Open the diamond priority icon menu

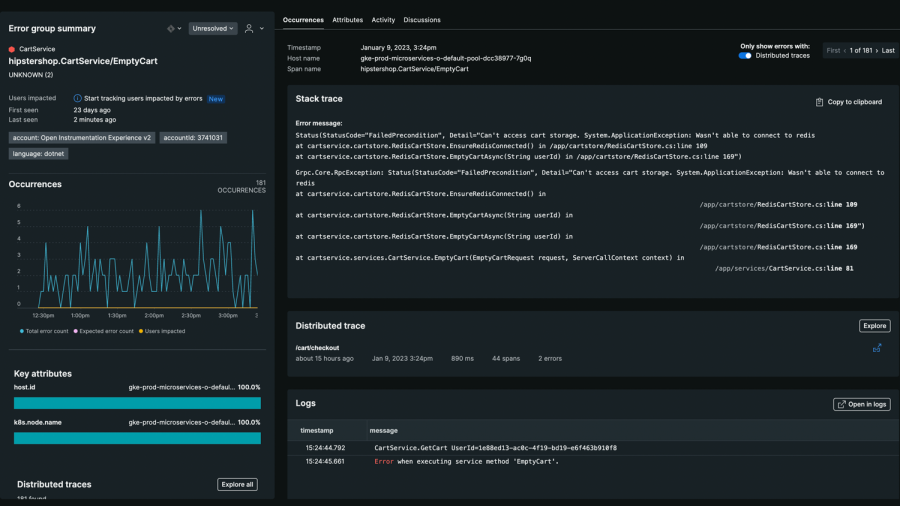point(171,29)
